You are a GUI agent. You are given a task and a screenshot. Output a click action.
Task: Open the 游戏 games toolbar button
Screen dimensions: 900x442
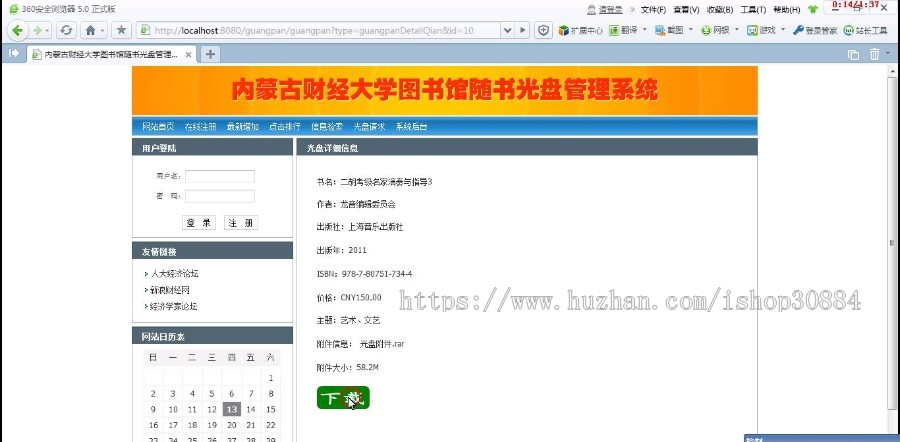click(761, 30)
